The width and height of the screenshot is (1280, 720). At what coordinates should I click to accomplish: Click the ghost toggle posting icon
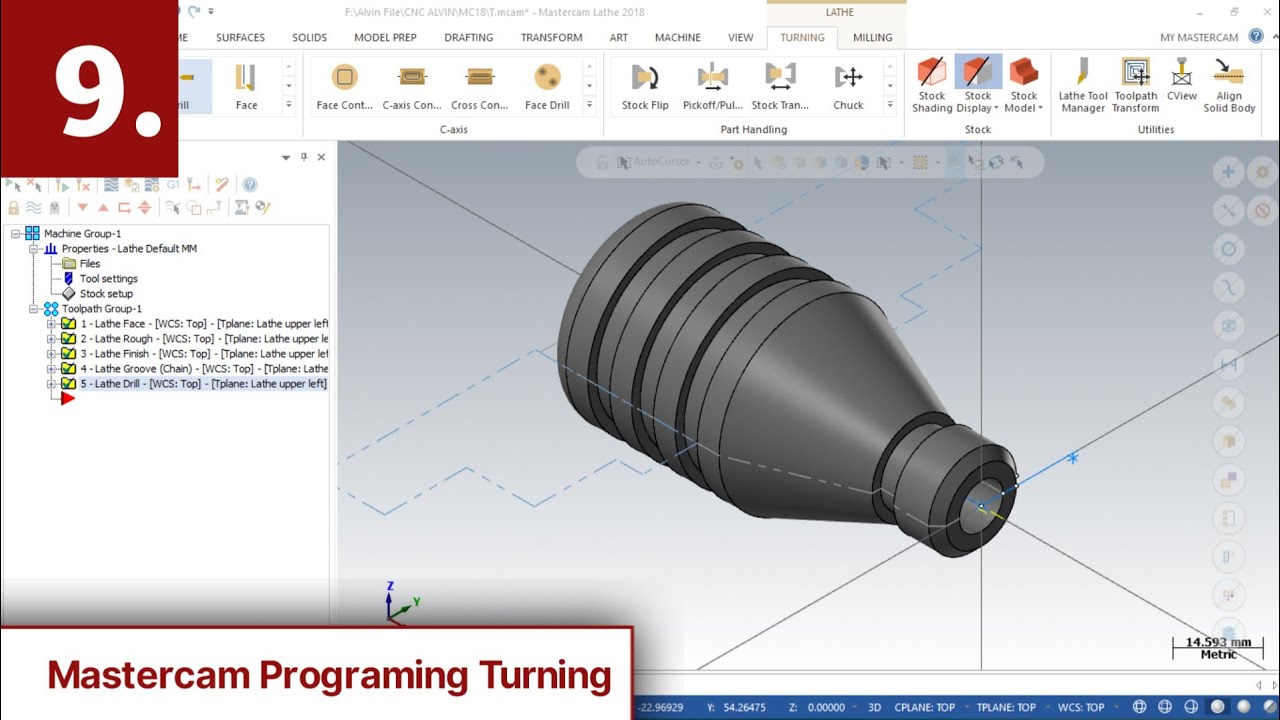click(x=54, y=208)
